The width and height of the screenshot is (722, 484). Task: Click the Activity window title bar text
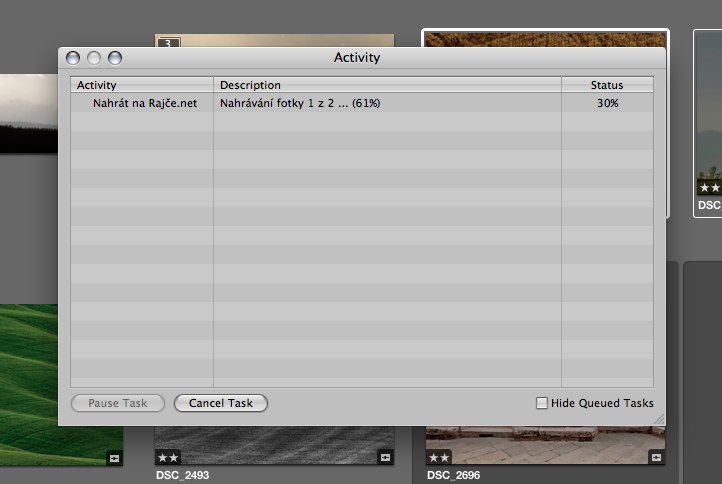pos(357,58)
